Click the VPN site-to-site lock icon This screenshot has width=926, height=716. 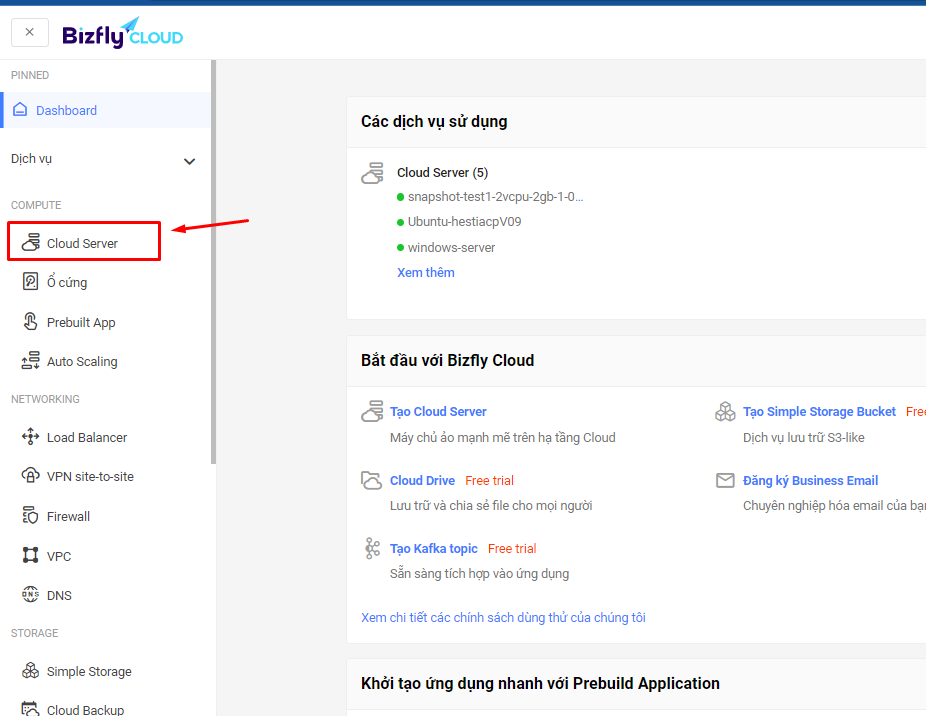tap(30, 476)
